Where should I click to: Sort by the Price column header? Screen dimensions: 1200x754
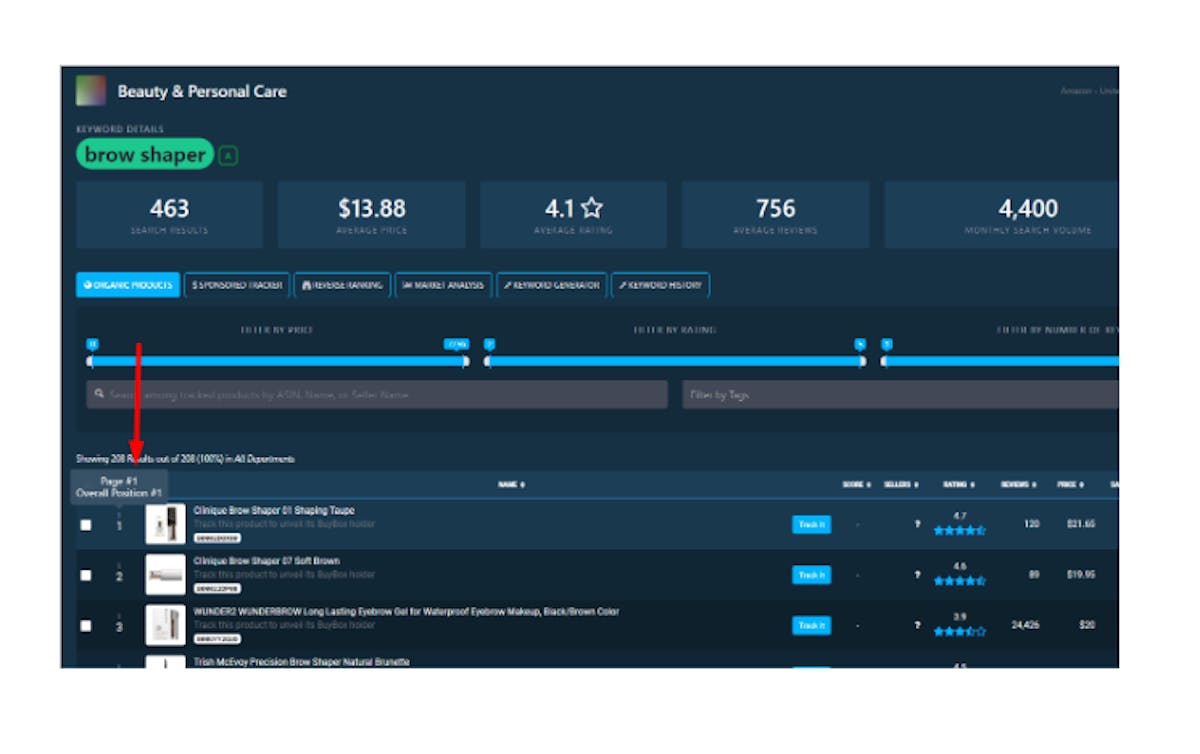coord(1070,484)
